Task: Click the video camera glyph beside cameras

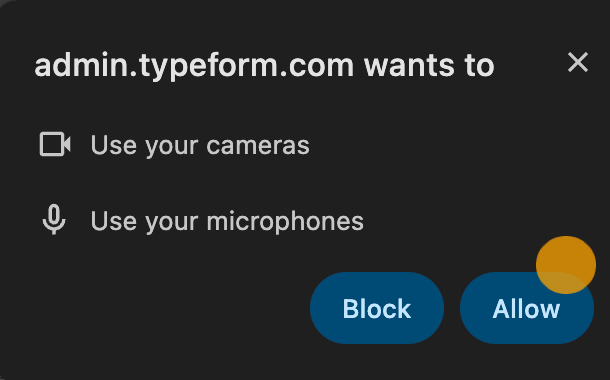Action: (x=55, y=144)
